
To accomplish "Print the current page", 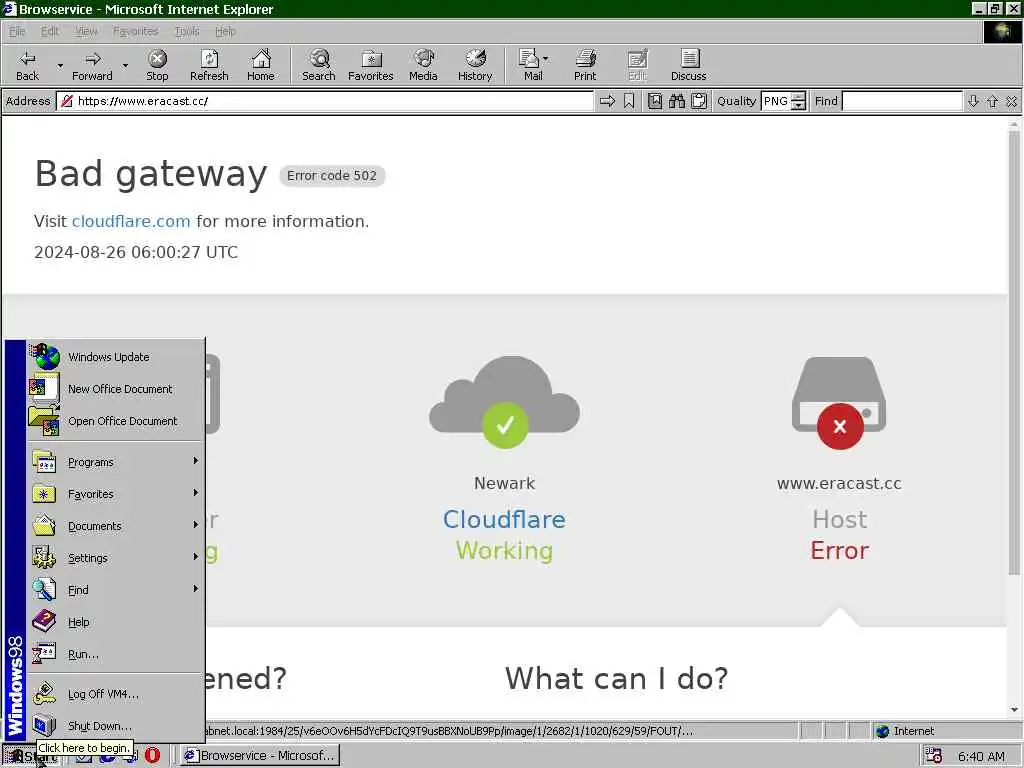I will click(x=585, y=65).
